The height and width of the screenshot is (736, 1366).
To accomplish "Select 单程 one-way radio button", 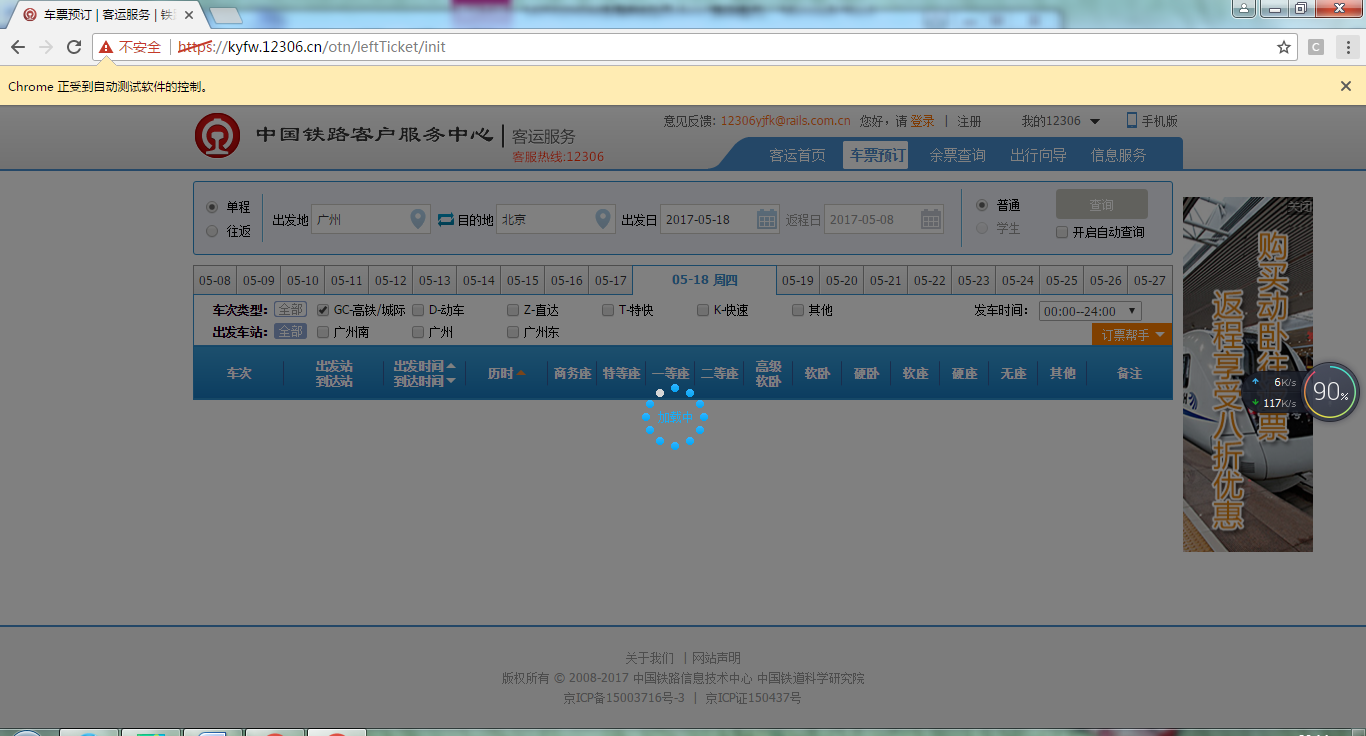I will point(211,207).
